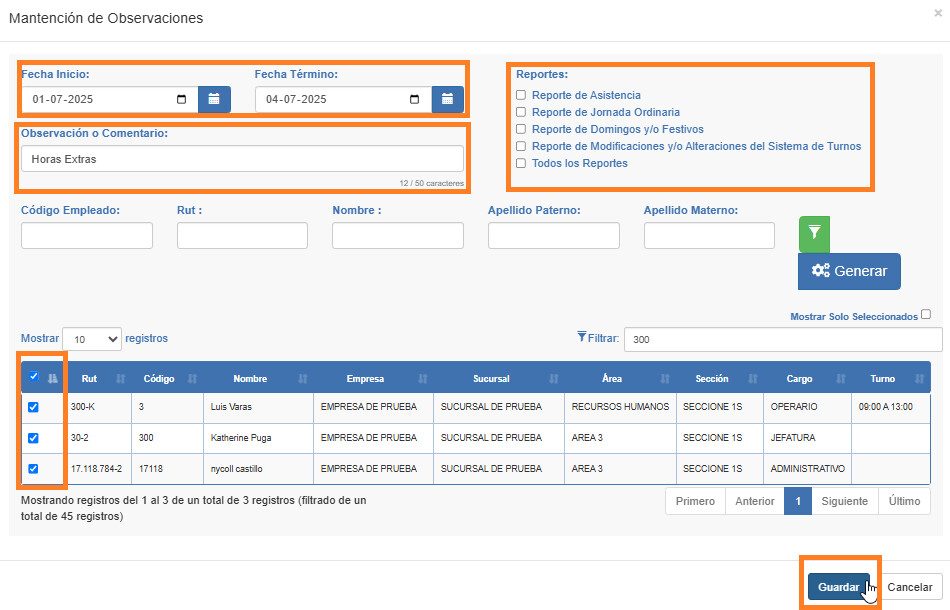The width and height of the screenshot is (950, 610).
Task: Check Todos los Reportes
Action: (520, 163)
